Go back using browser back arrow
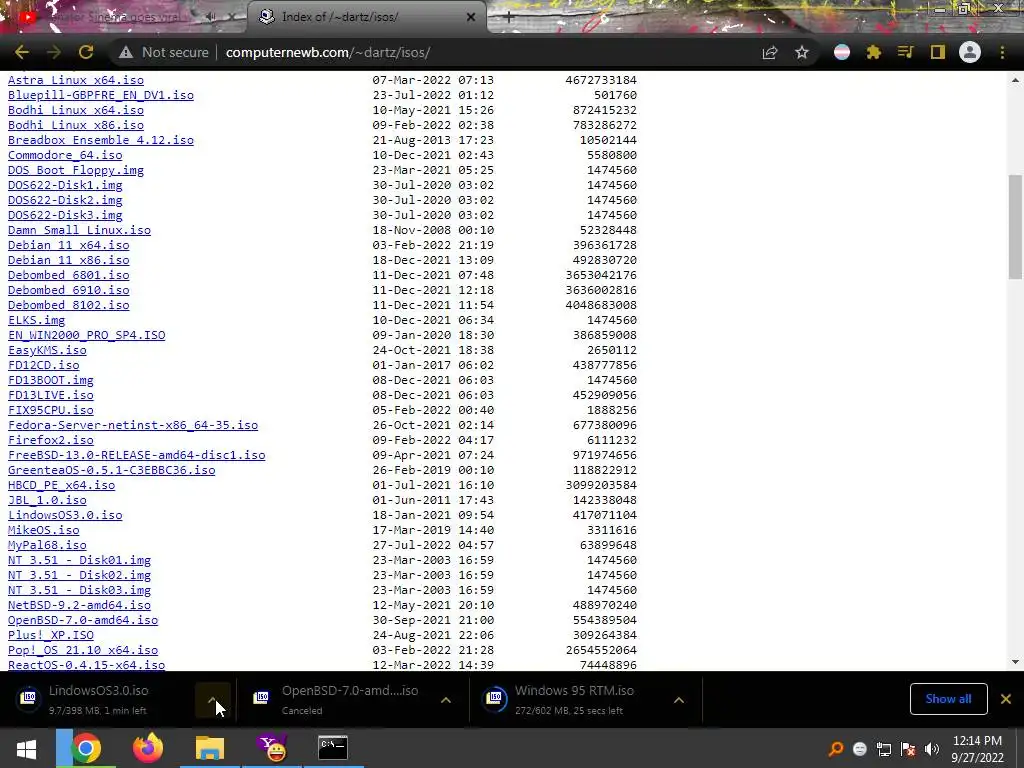This screenshot has height=768, width=1024. tap(21, 52)
